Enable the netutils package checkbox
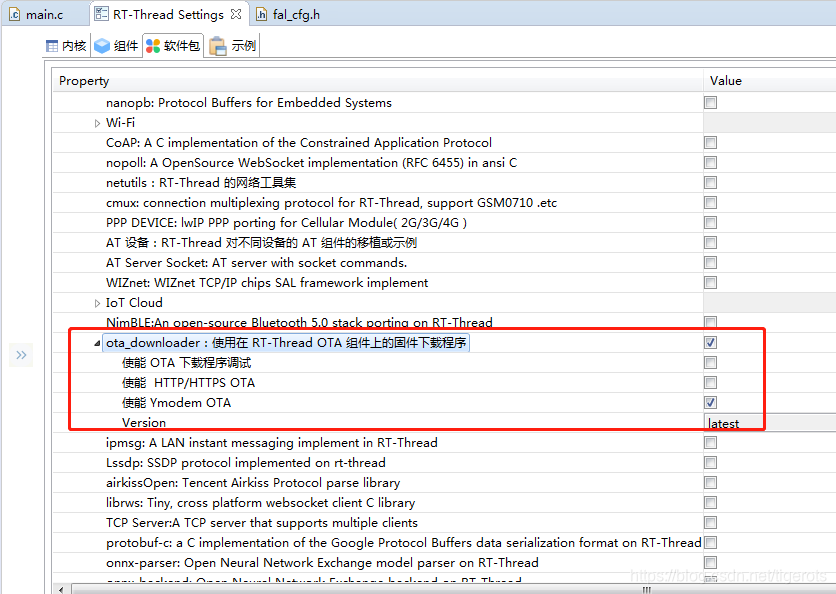The image size is (836, 594). tap(710, 182)
